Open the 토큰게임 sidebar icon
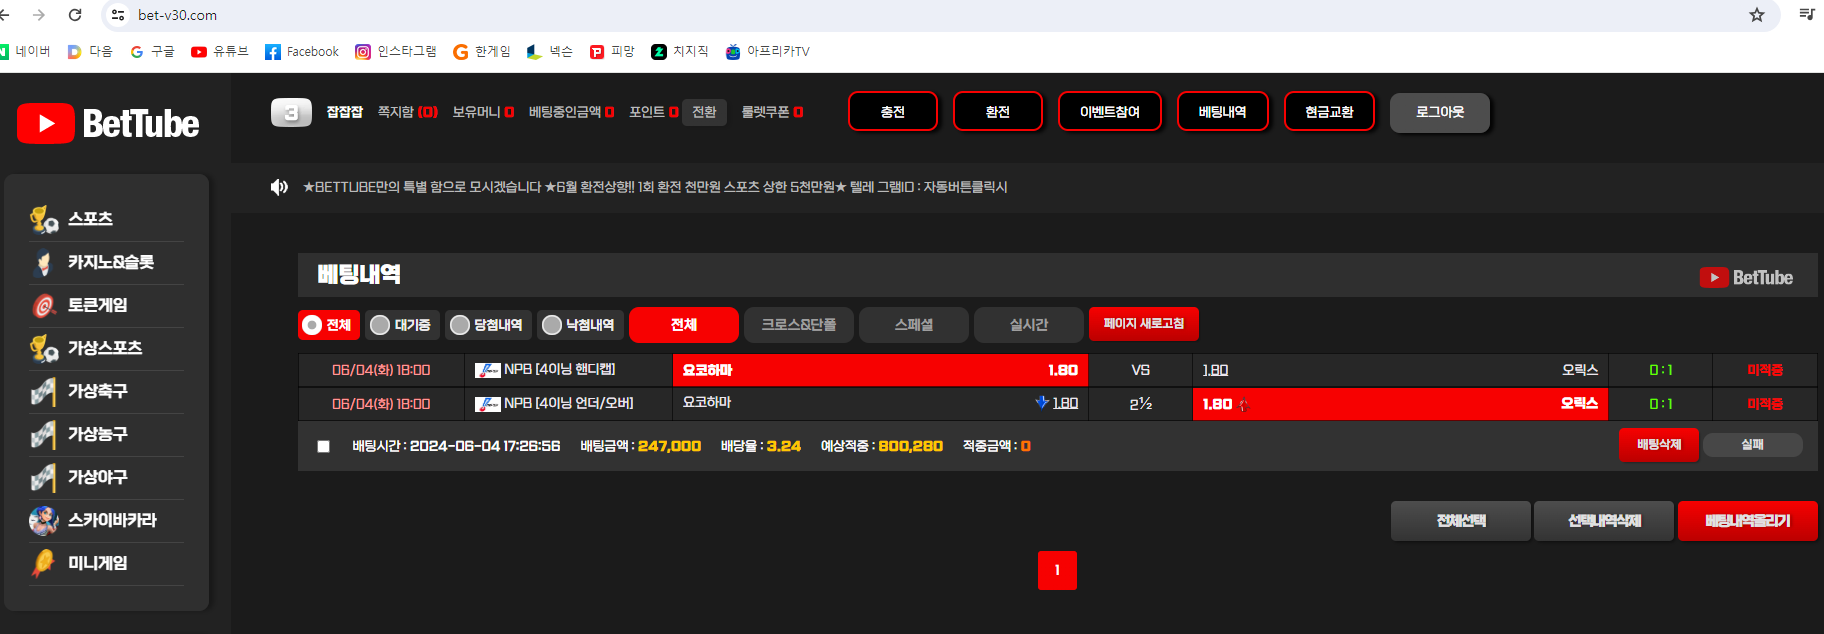 (x=44, y=306)
